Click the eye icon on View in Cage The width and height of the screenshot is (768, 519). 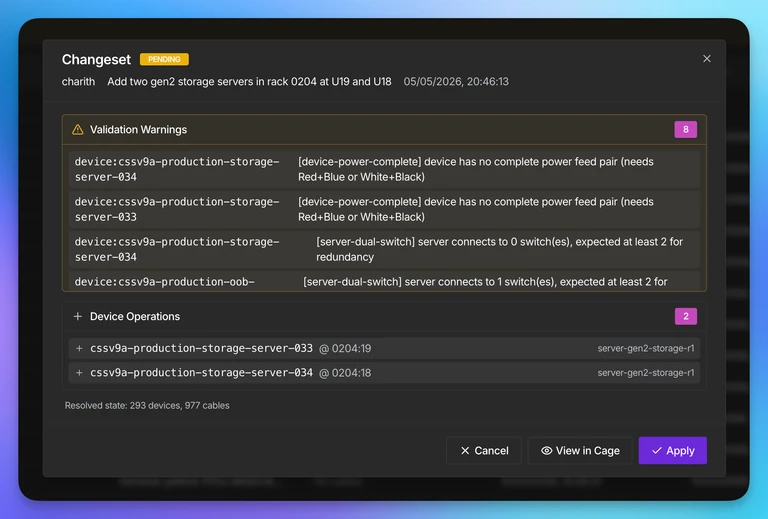tap(547, 450)
